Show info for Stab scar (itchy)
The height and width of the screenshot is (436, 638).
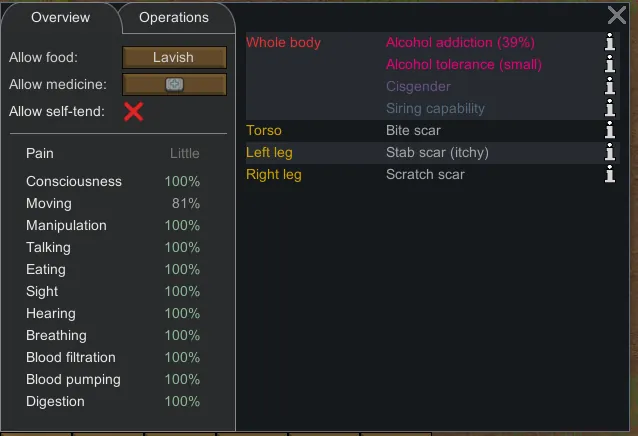609,153
